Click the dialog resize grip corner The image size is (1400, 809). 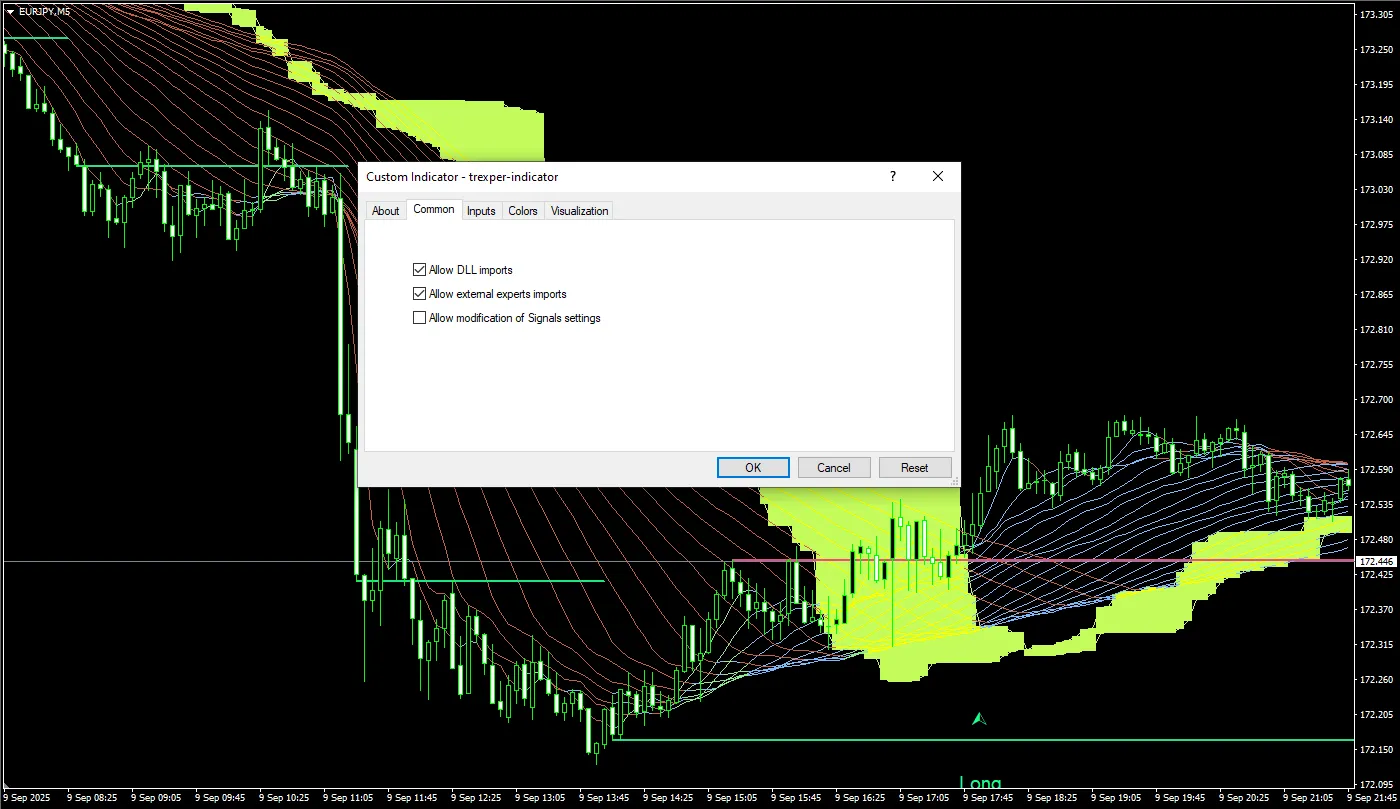[x=954, y=481]
